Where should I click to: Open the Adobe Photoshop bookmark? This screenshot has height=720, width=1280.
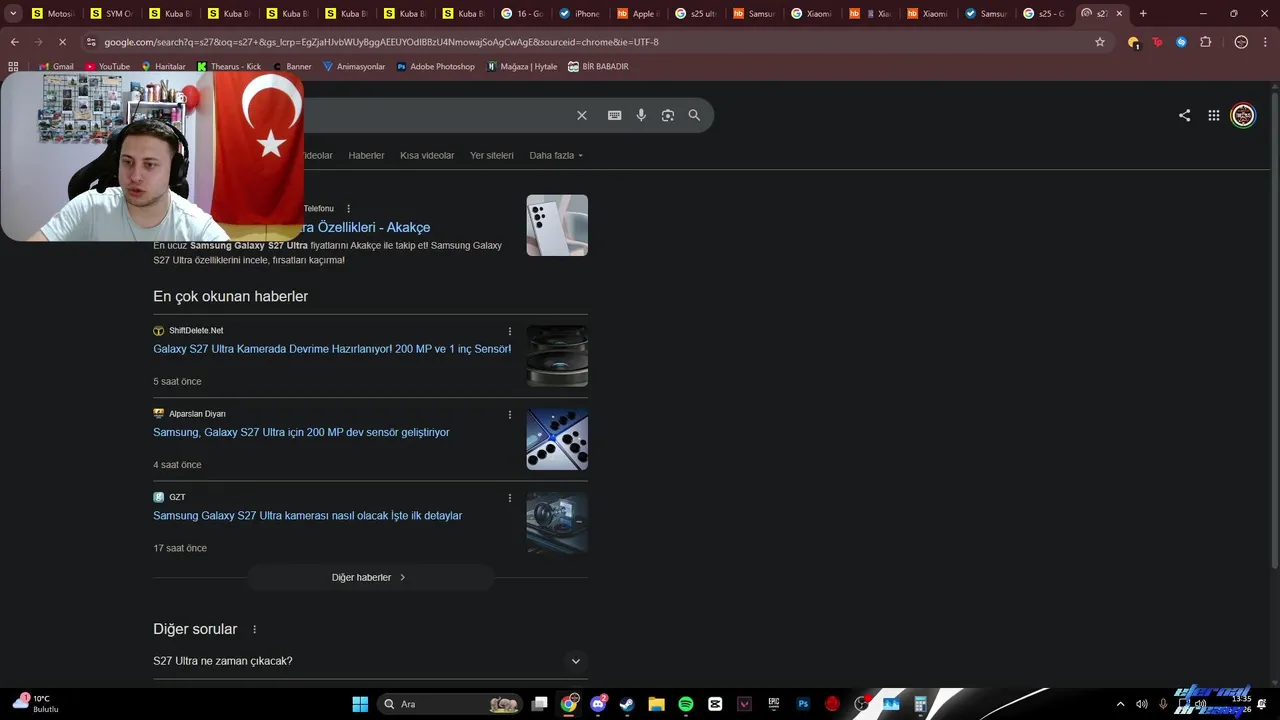coord(435,66)
